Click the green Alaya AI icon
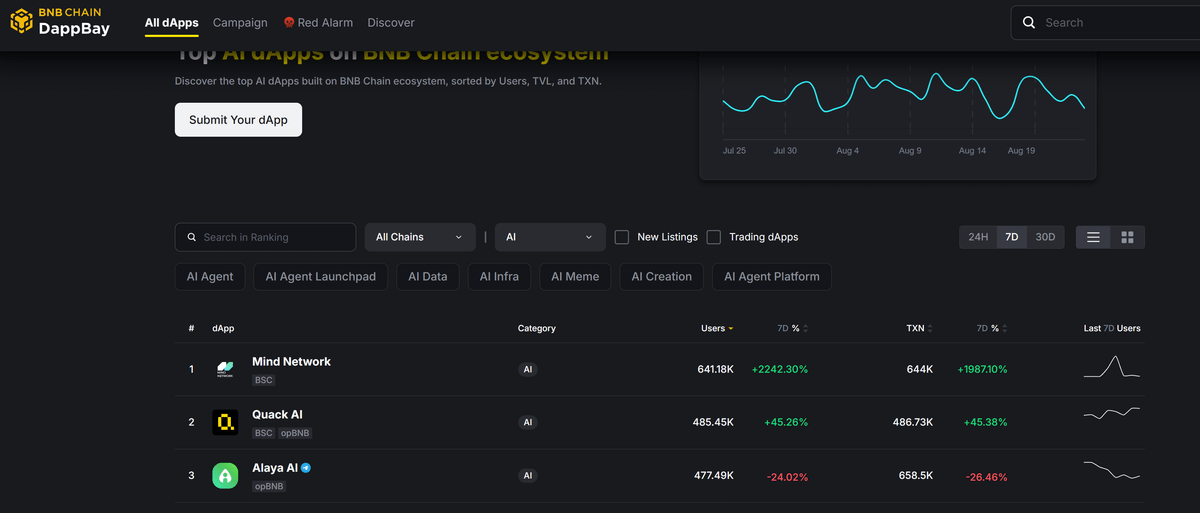This screenshot has height=513, width=1200. coord(225,476)
